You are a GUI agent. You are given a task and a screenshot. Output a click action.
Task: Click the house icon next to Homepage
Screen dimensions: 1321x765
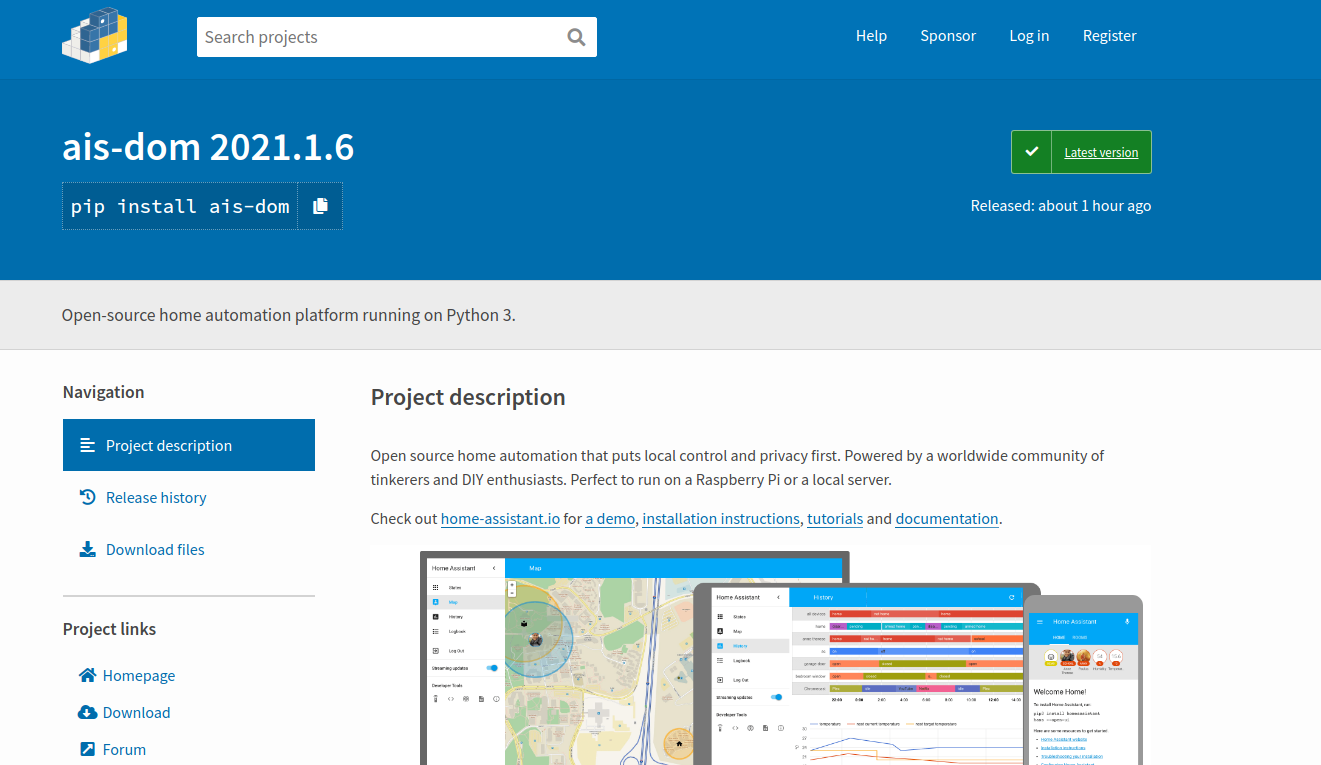[88, 675]
